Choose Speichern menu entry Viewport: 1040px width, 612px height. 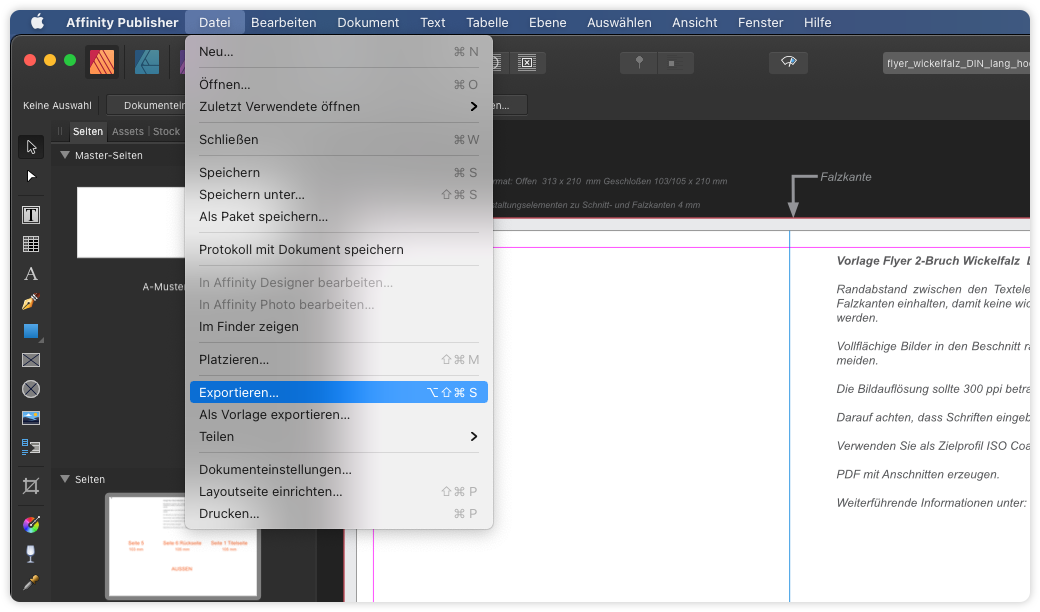pyautogui.click(x=339, y=172)
